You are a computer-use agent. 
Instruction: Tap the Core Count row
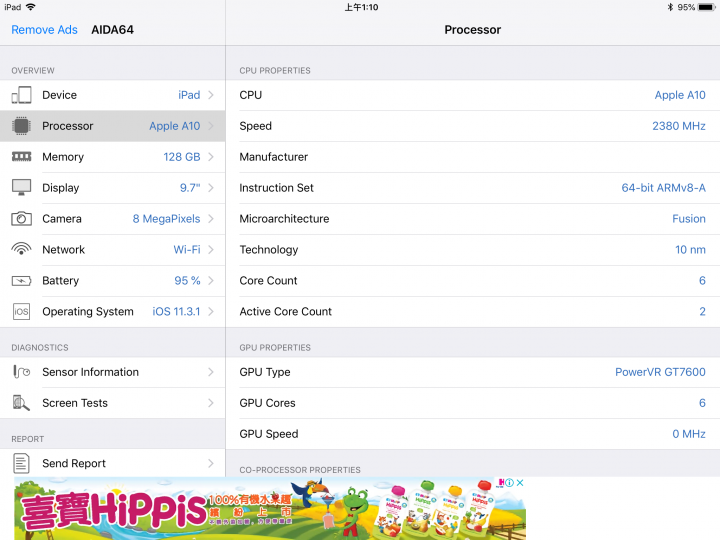(x=472, y=281)
